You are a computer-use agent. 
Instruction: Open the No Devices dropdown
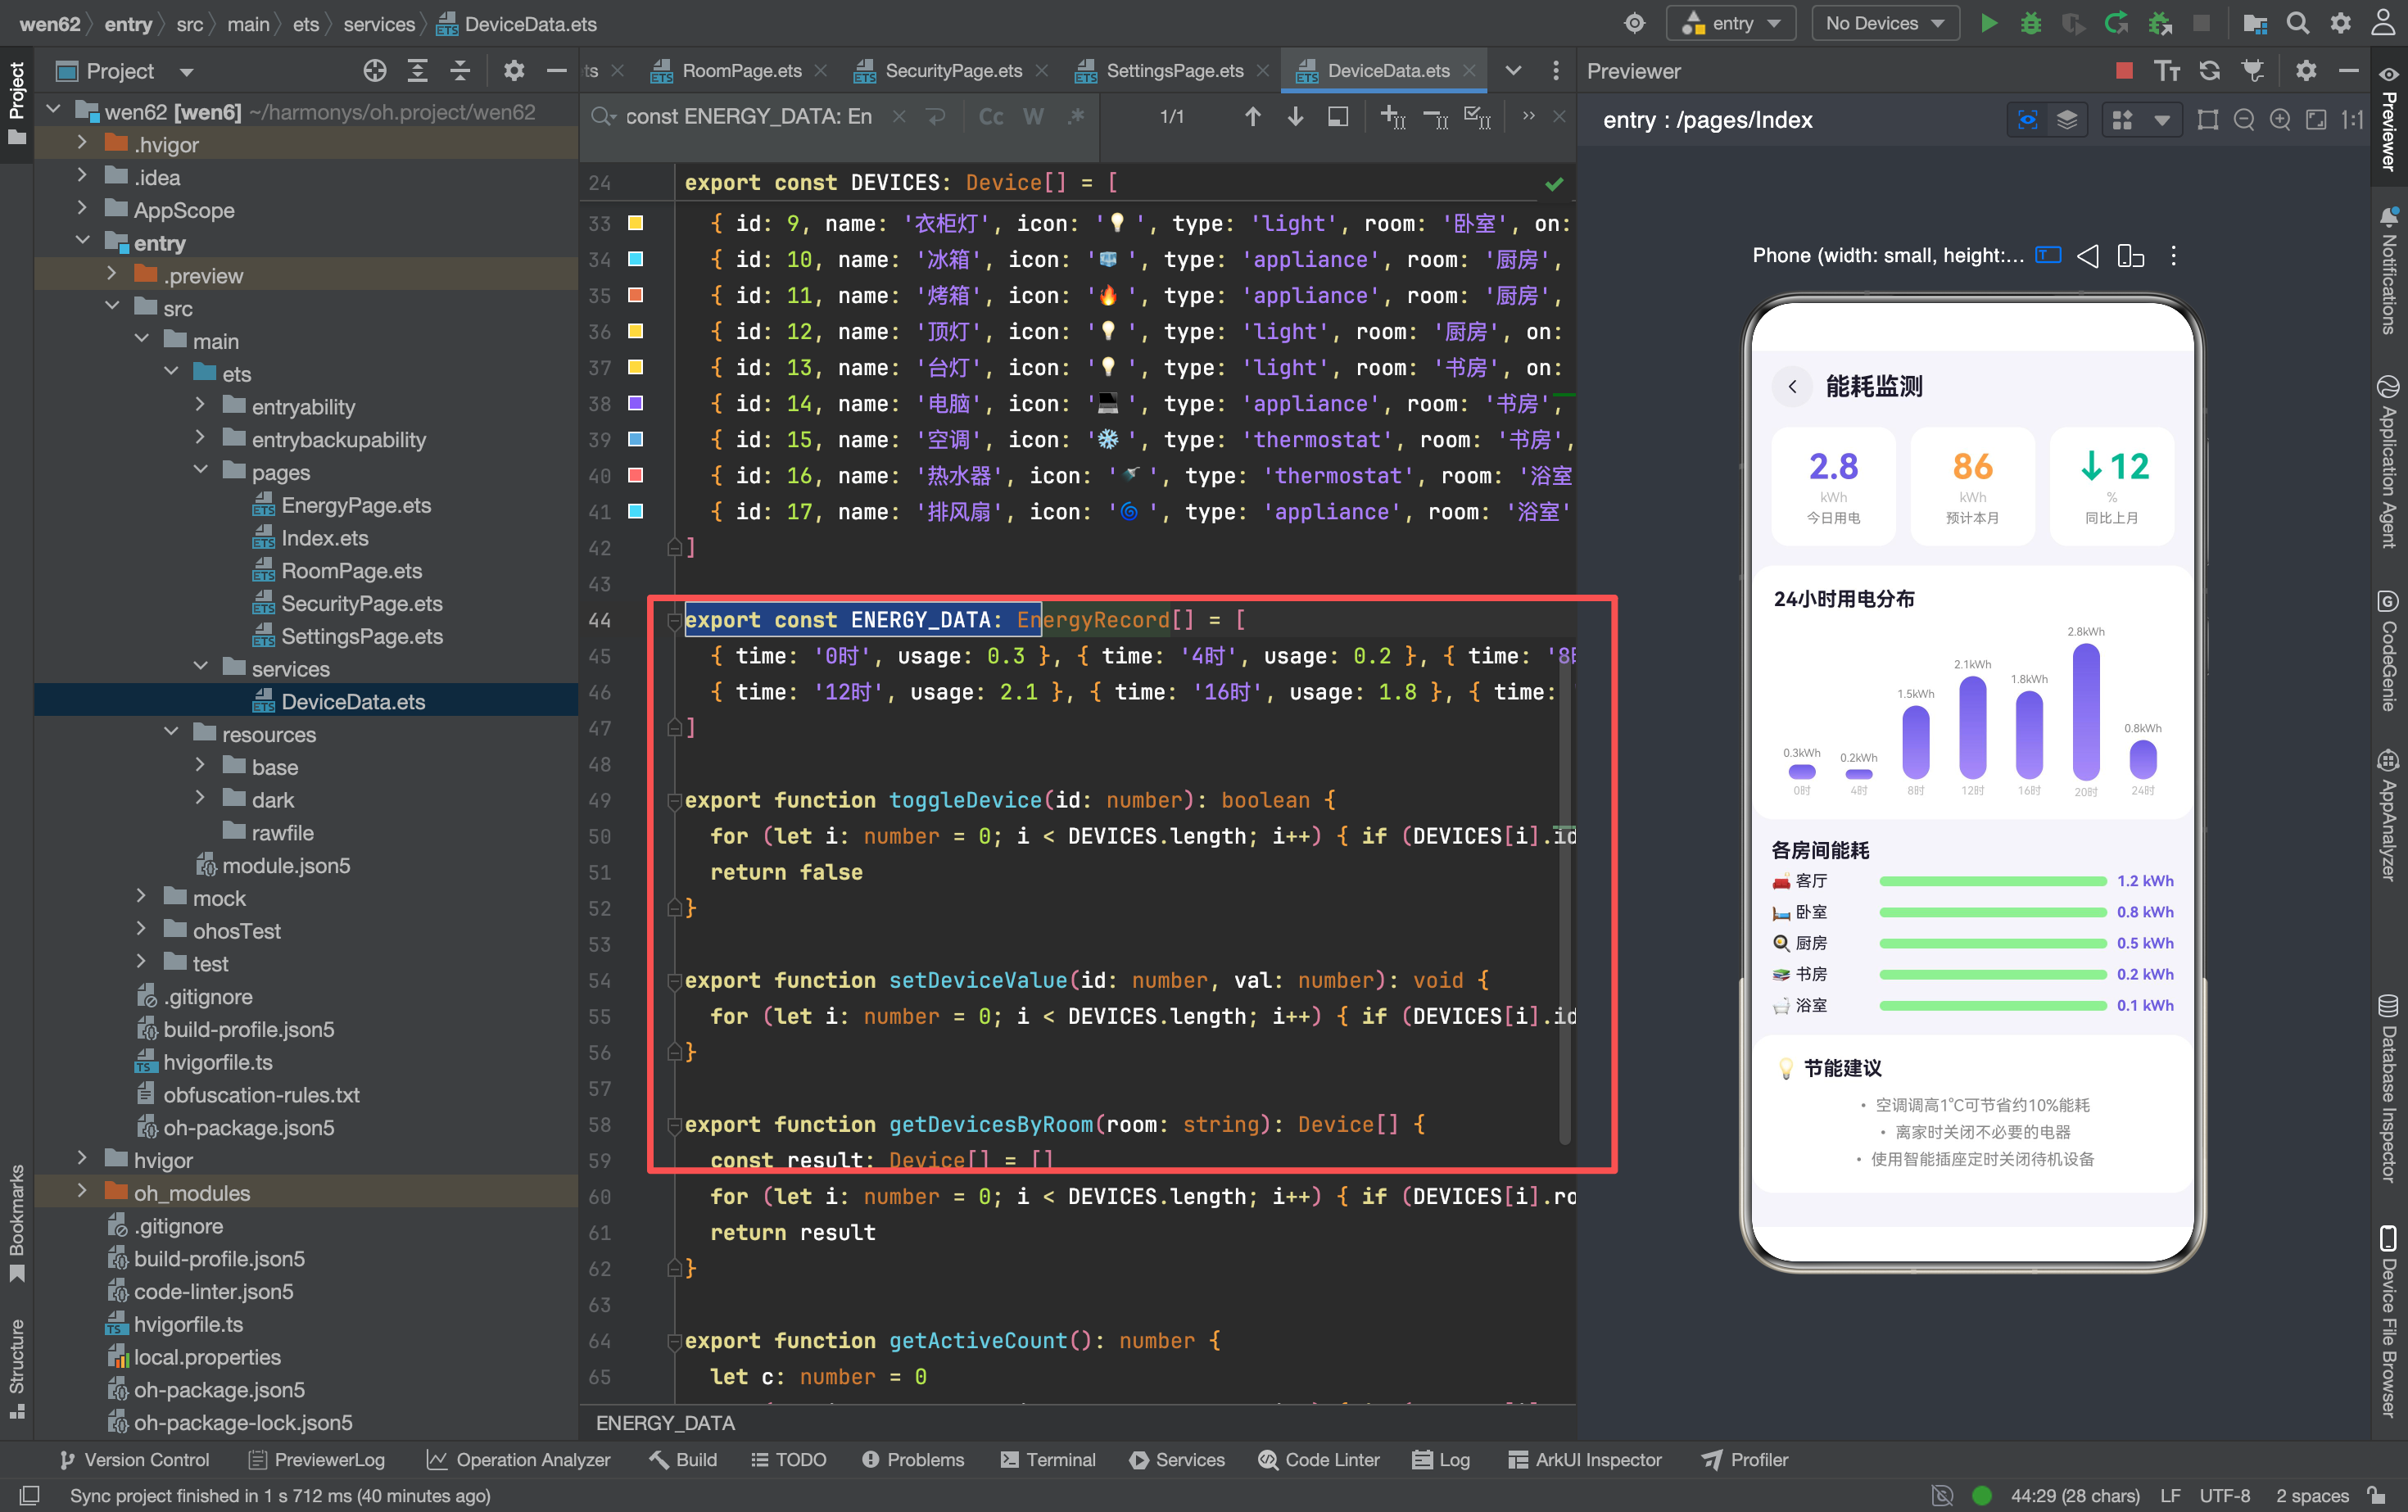(x=1884, y=23)
